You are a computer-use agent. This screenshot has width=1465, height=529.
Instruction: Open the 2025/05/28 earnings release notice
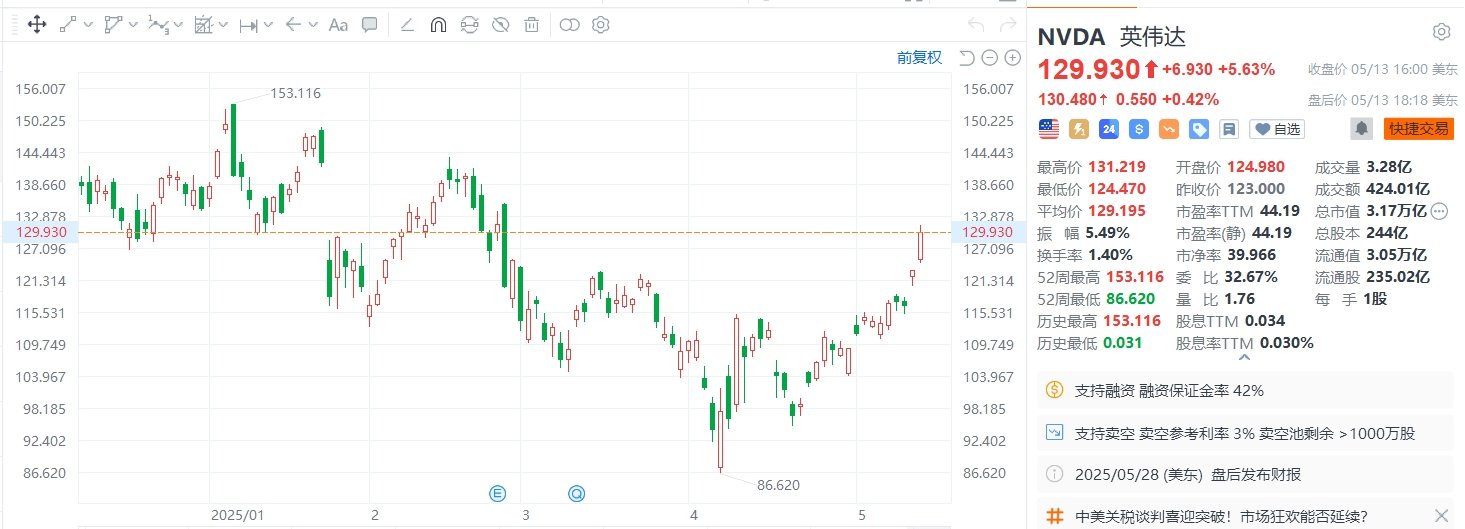(x=1247, y=475)
